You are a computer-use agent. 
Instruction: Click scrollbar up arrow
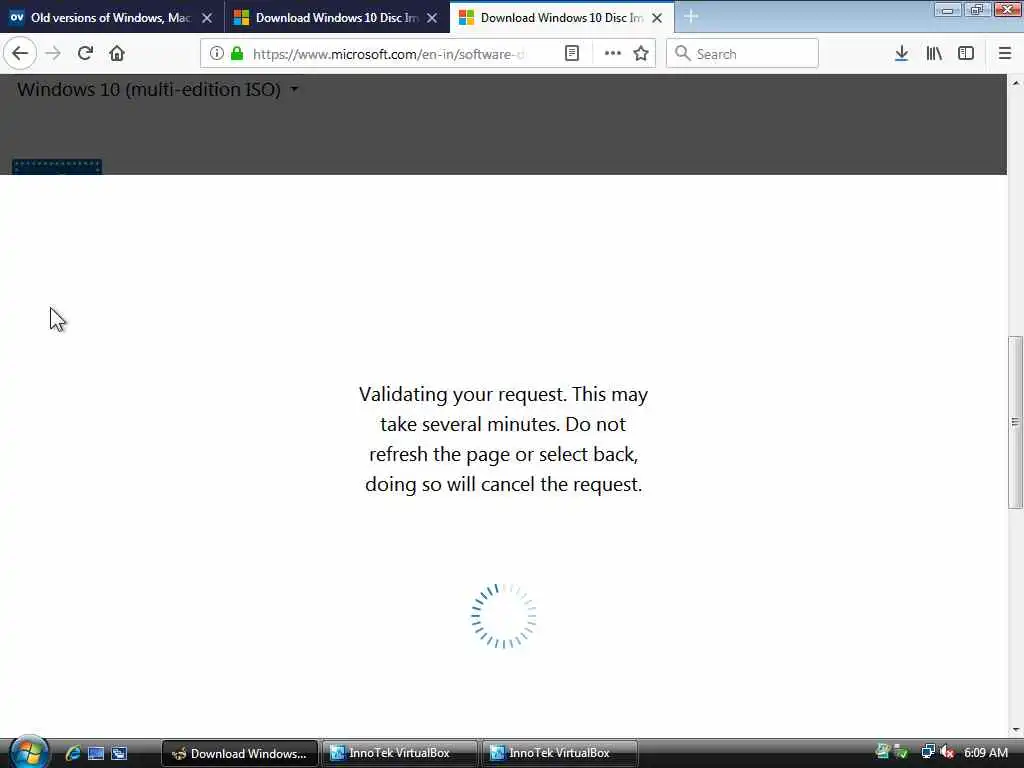[1015, 83]
